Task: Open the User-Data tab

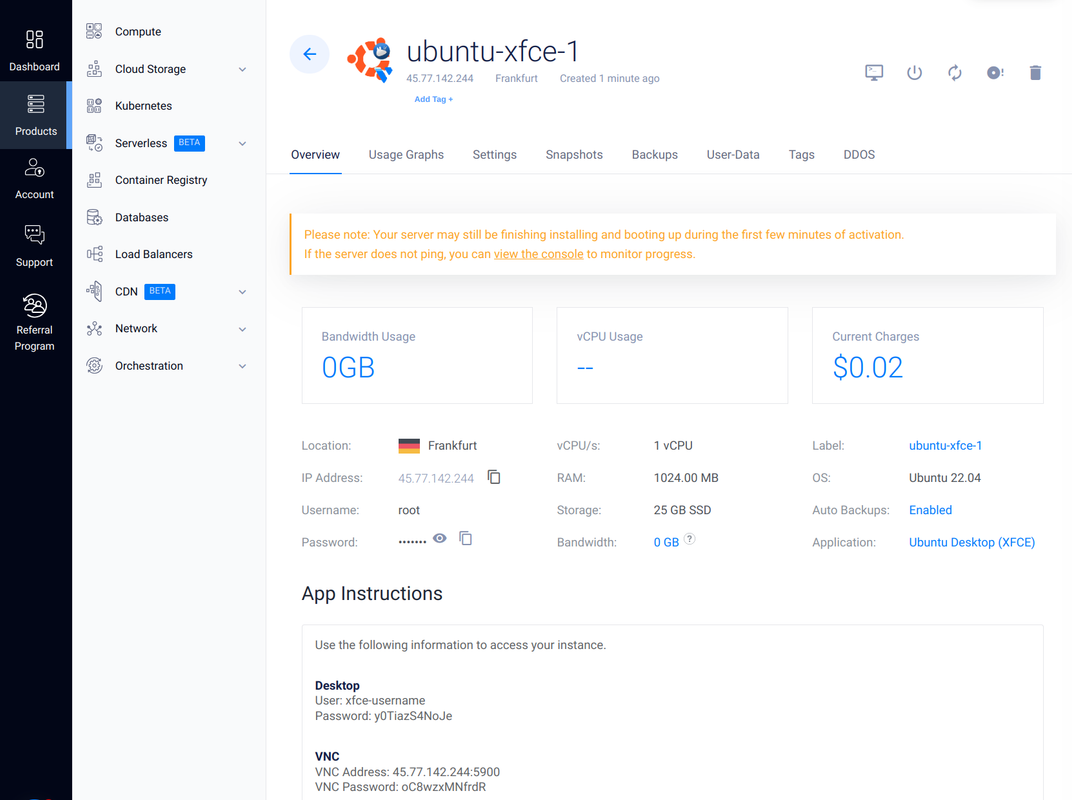Action: (733, 155)
